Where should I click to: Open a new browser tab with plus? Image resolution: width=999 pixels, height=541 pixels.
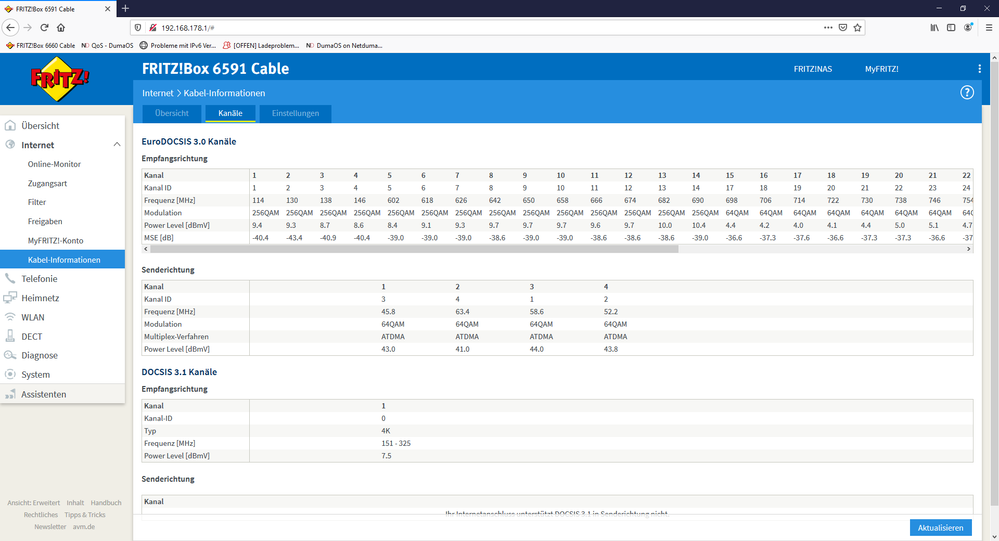(126, 8)
